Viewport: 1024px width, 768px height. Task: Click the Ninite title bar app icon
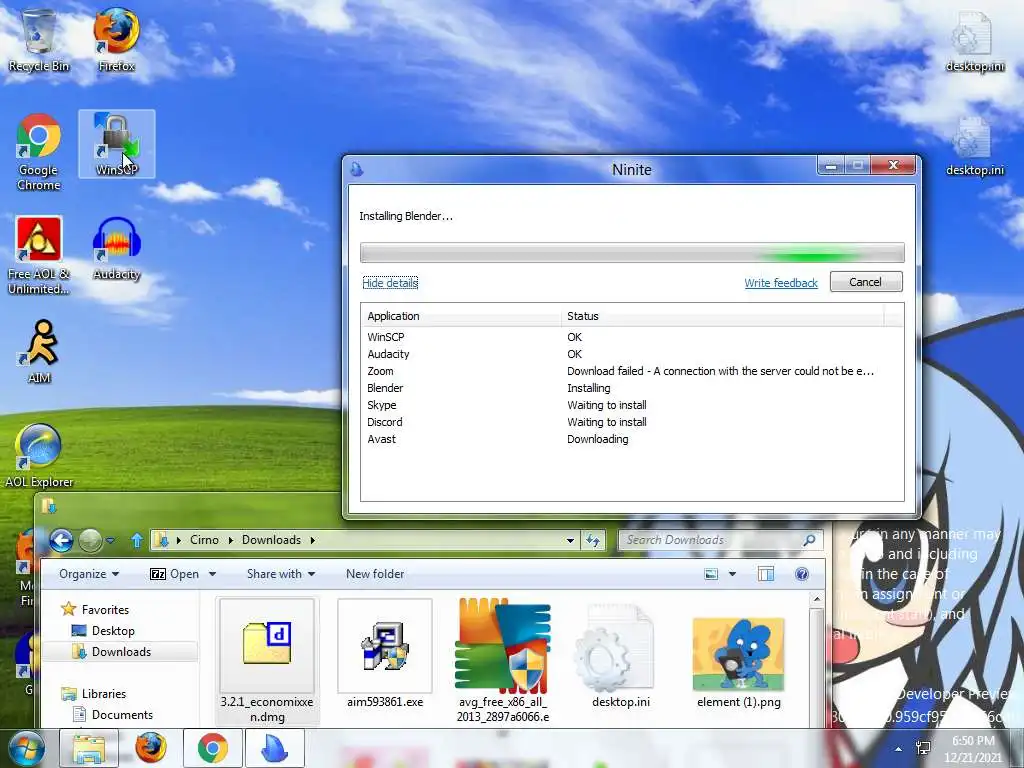[x=357, y=170]
